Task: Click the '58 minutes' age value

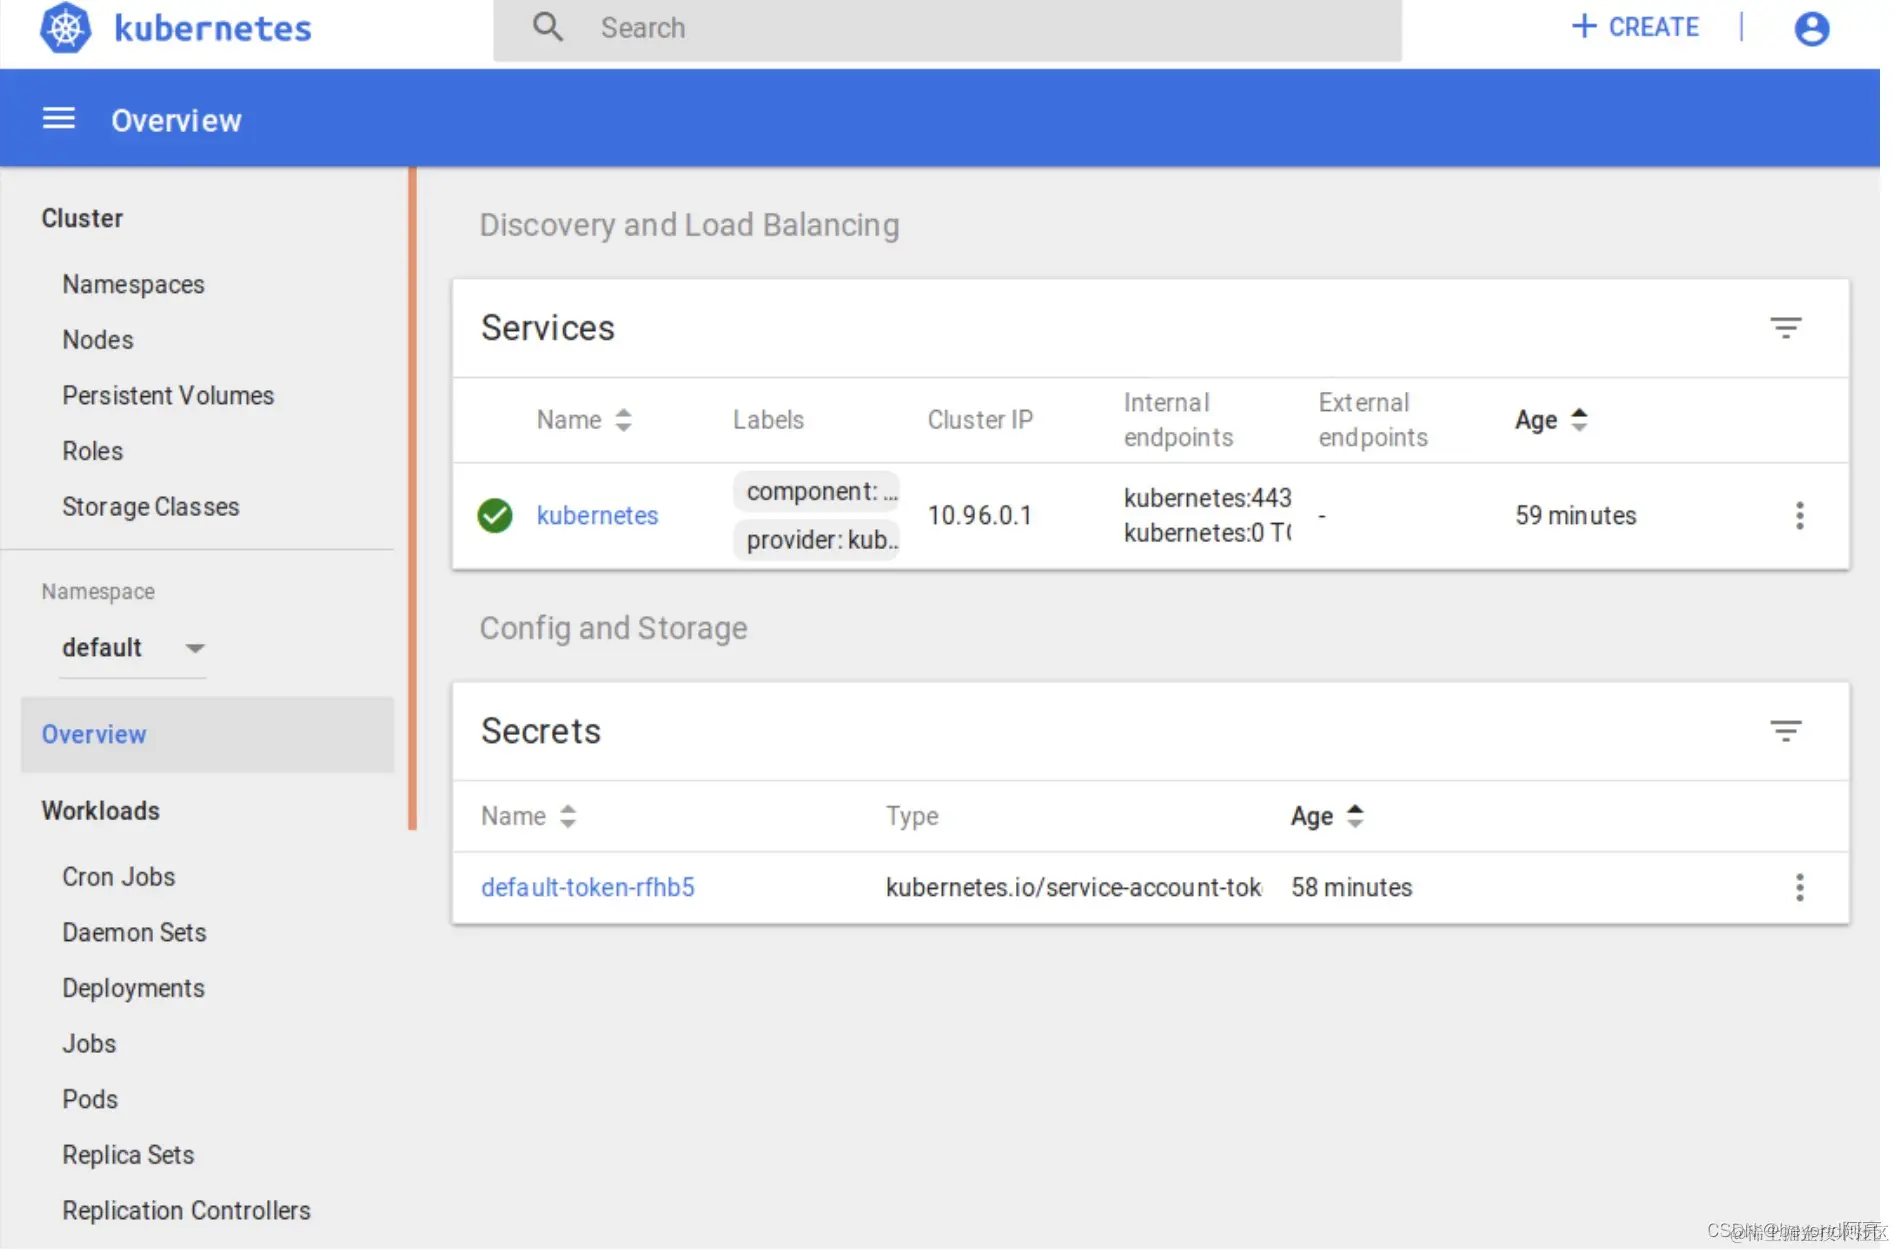Action: (1351, 888)
